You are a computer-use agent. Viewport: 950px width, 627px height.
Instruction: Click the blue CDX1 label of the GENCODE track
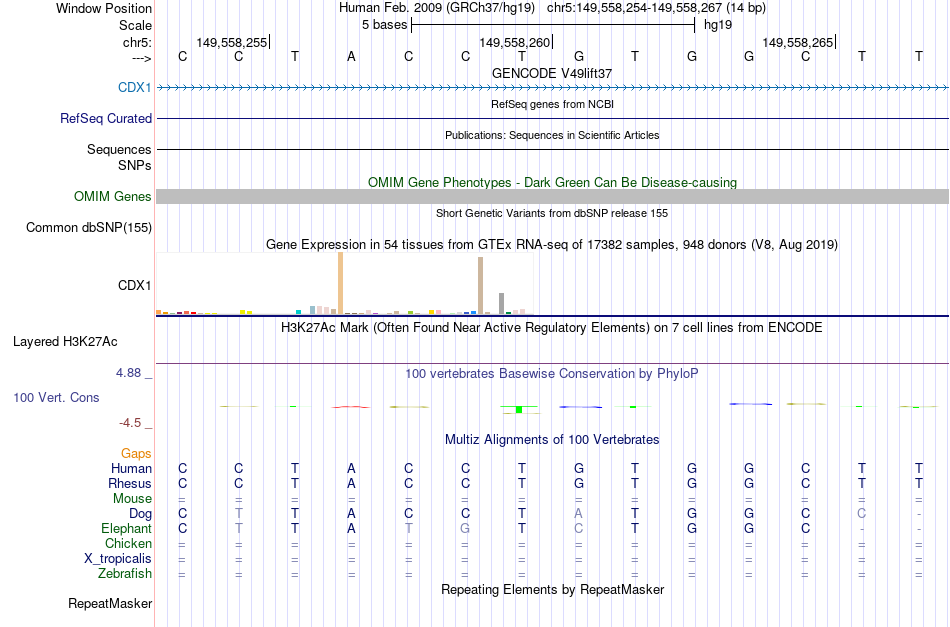(135, 87)
